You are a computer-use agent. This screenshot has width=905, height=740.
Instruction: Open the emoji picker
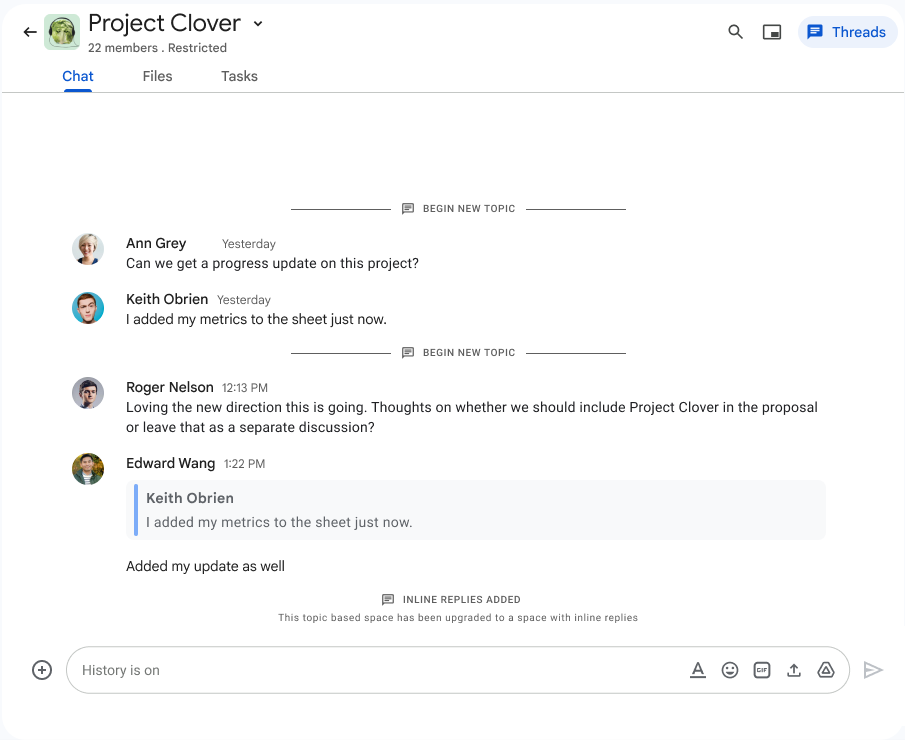[x=730, y=670]
